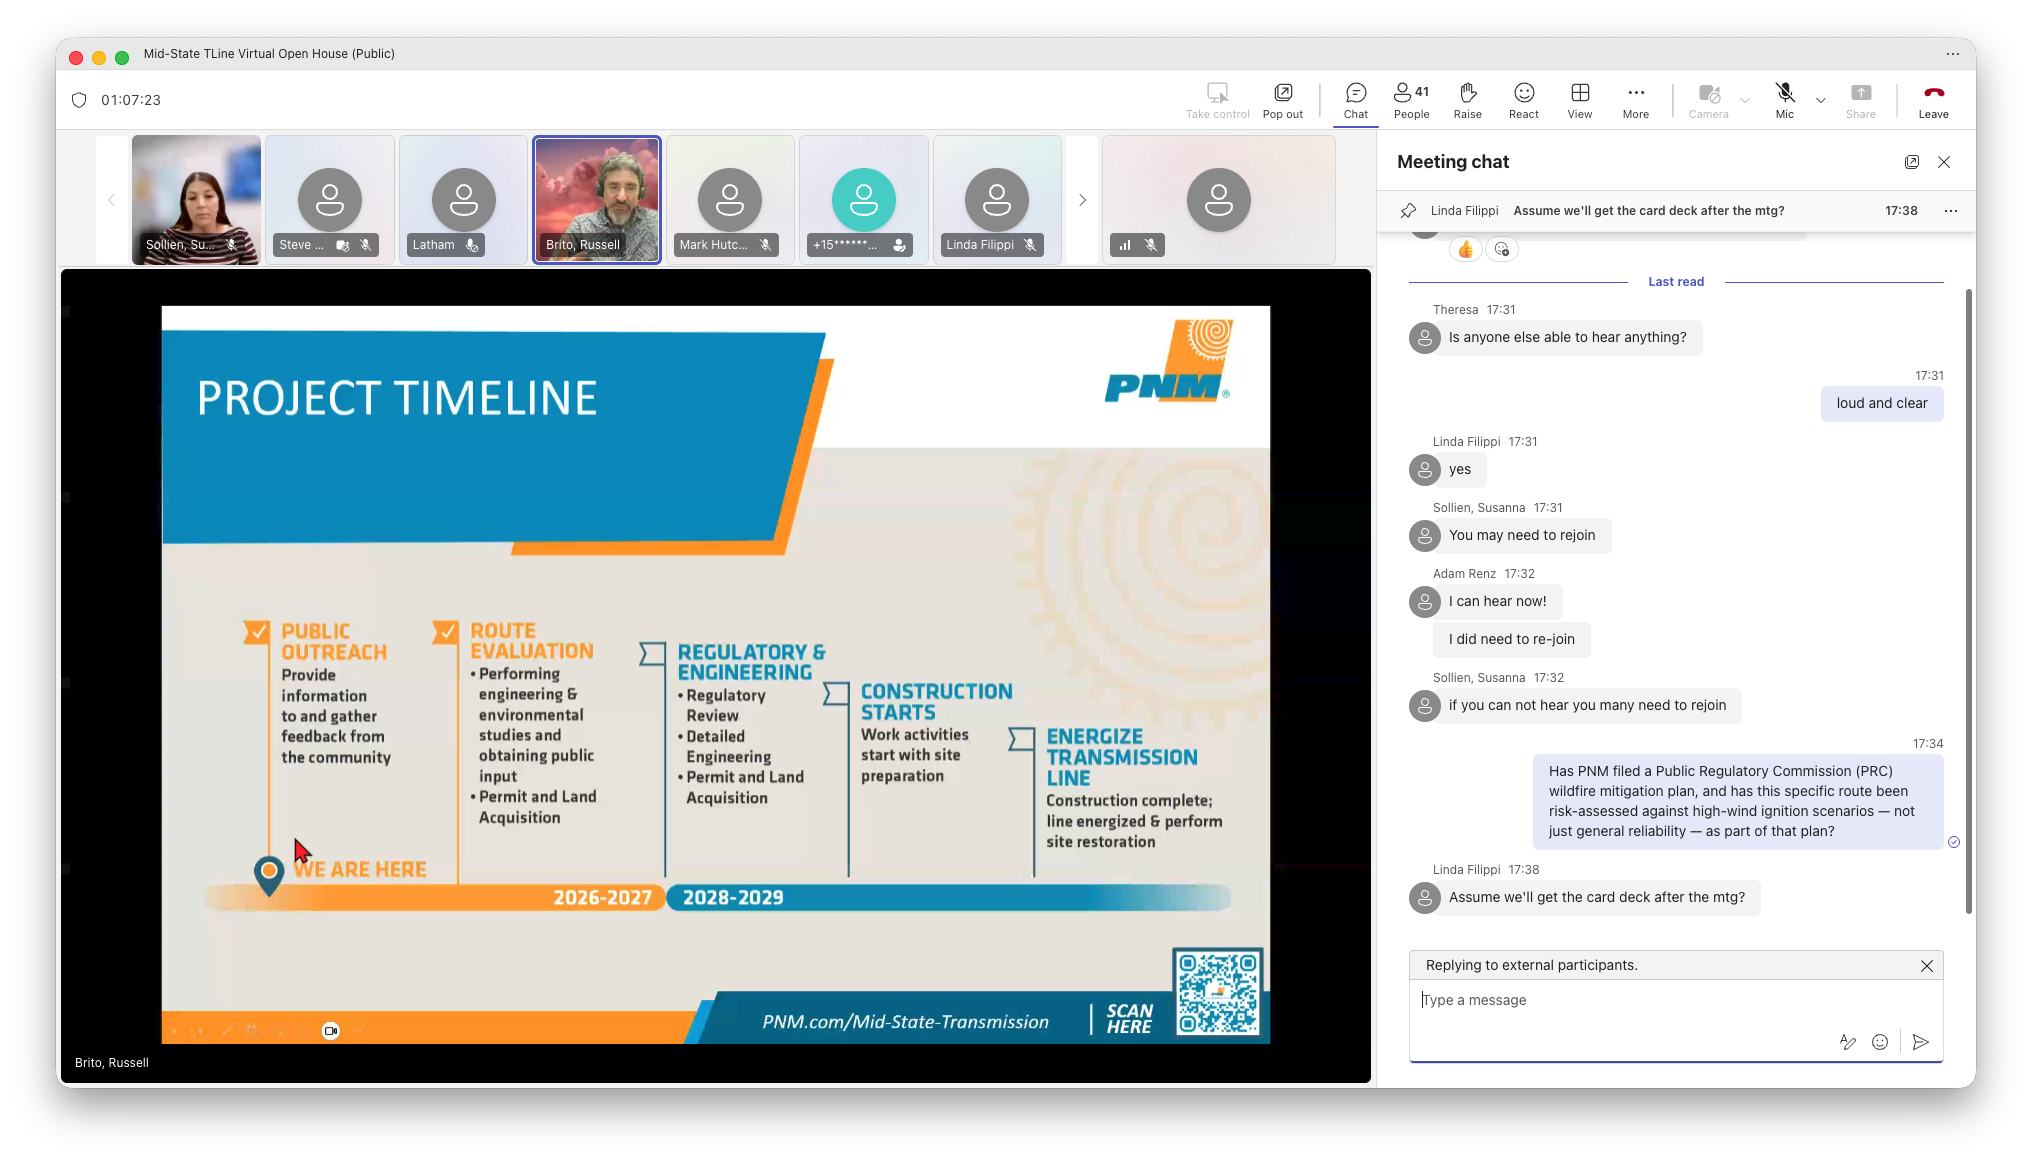The image size is (2032, 1162).
Task: Select the message "Is anyone else able to hear anything?"
Action: (1567, 338)
